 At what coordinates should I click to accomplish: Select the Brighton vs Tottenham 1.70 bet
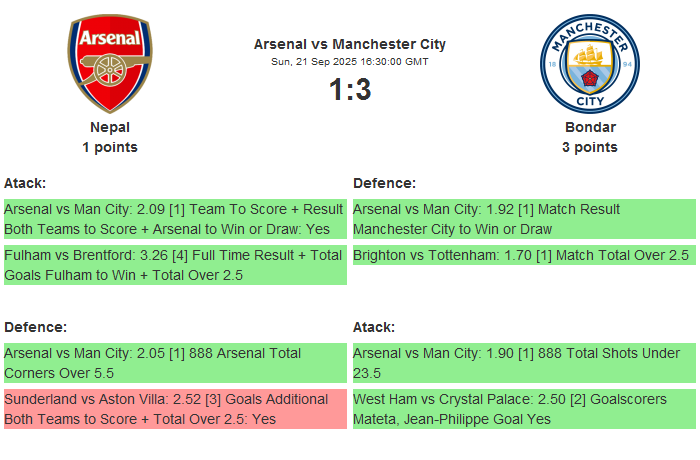coord(524,255)
